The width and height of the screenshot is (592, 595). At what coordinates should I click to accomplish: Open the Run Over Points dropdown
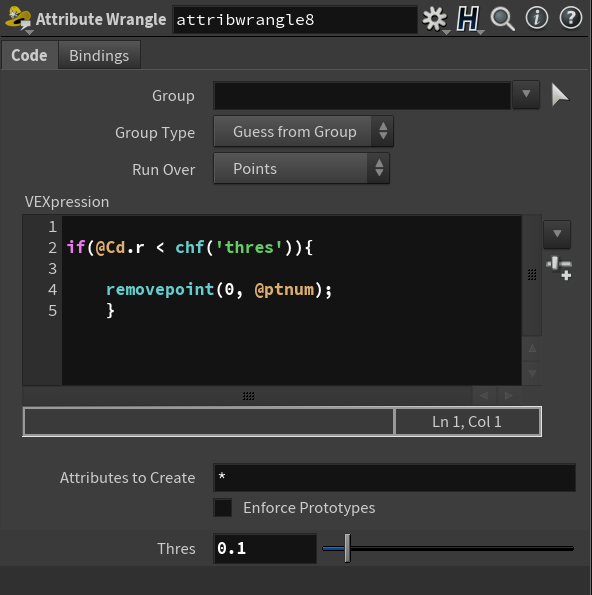301,168
